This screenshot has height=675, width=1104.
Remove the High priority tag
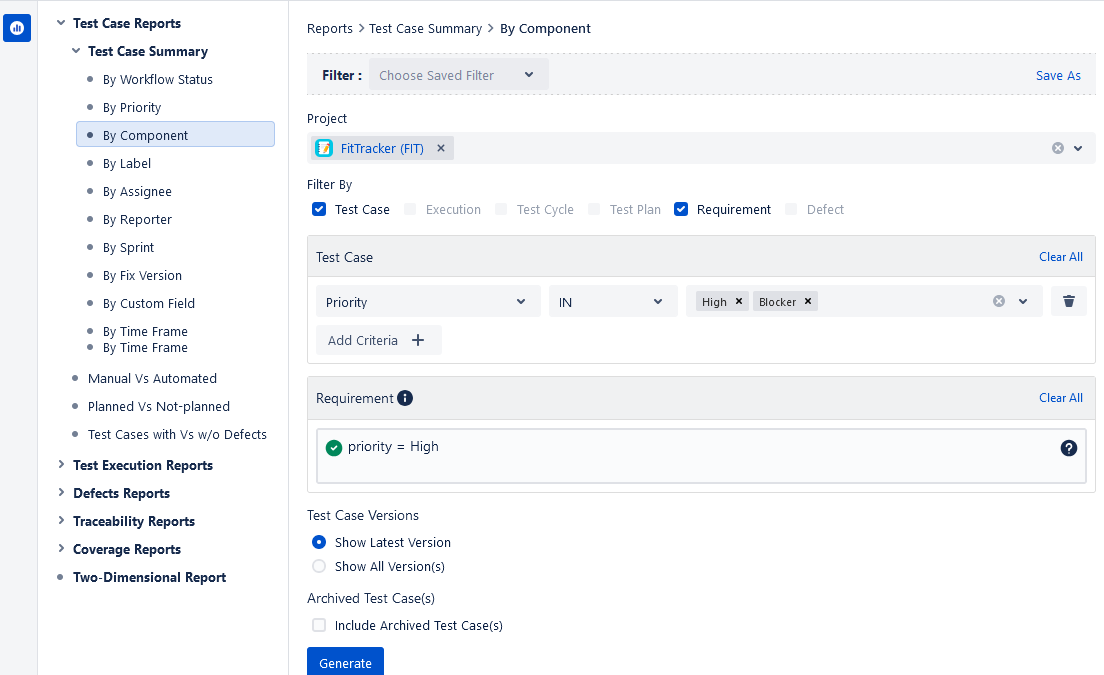739,301
